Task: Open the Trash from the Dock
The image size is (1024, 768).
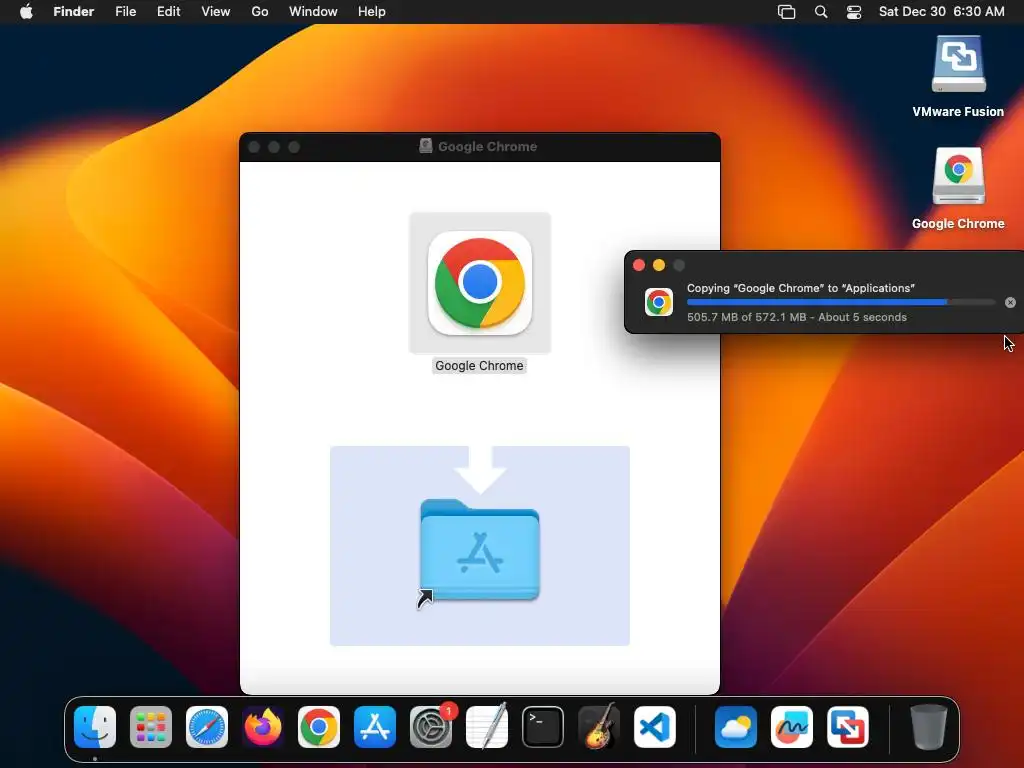Action: (x=929, y=727)
